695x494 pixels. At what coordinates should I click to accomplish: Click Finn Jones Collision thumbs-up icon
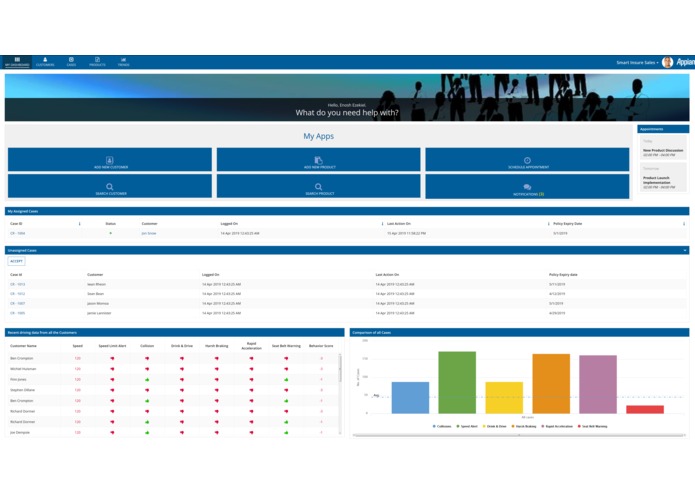[x=147, y=380]
